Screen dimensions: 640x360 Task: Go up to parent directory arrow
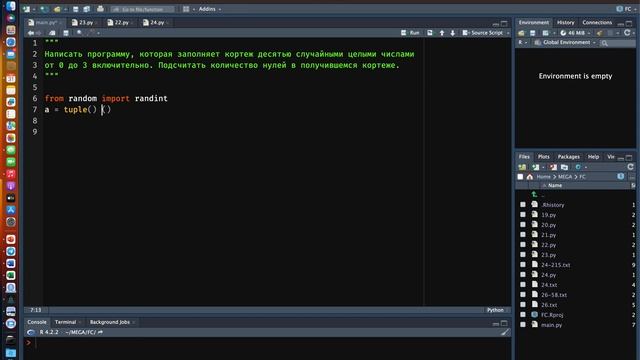coord(534,195)
